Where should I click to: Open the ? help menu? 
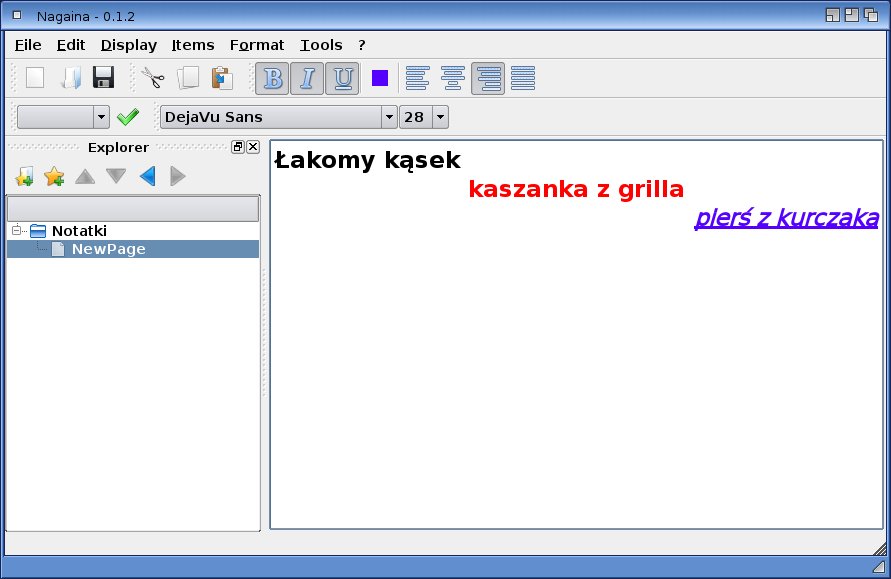[x=362, y=45]
